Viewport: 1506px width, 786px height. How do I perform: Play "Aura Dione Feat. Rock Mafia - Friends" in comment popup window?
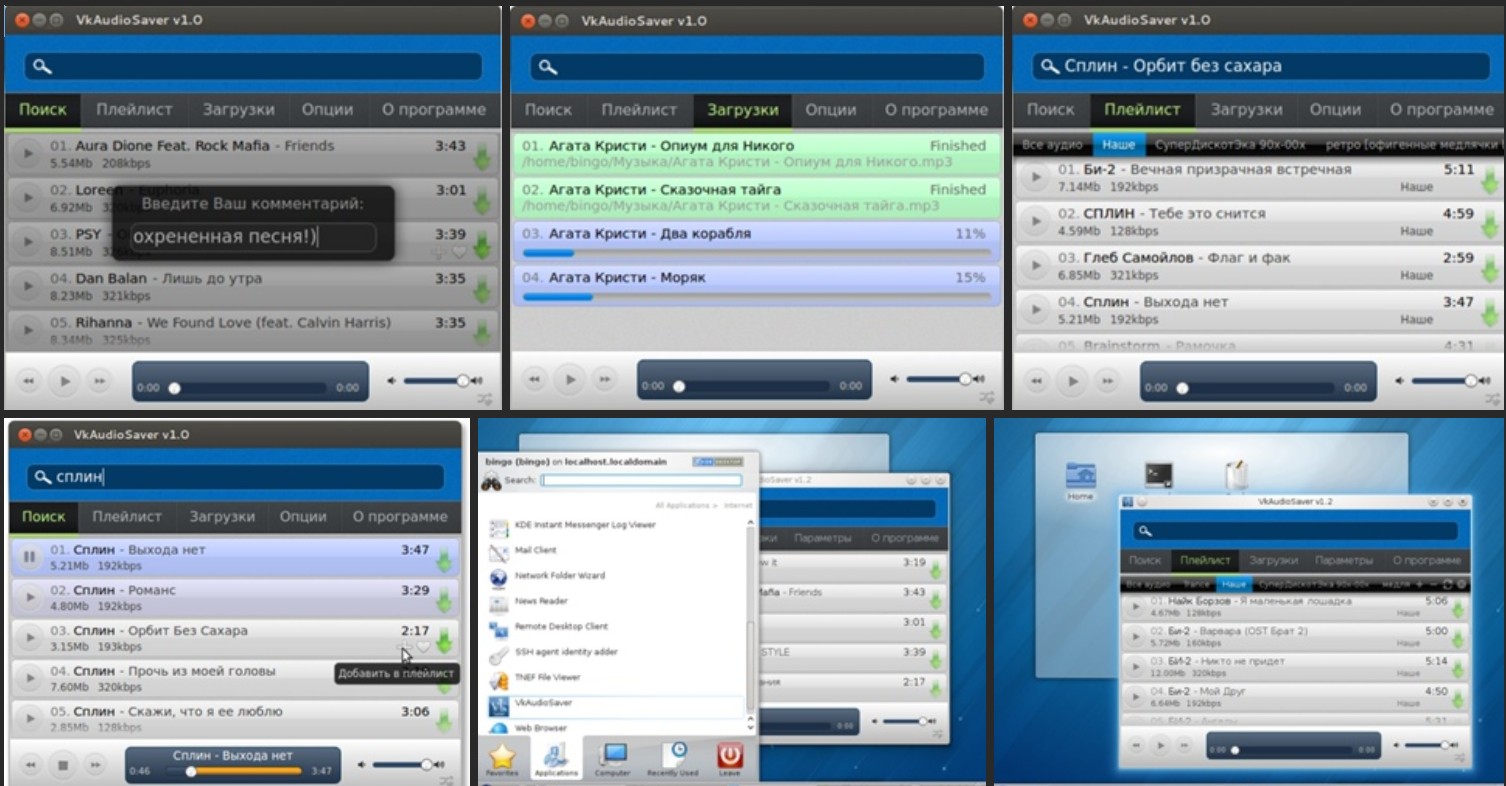pyautogui.click(x=27, y=153)
